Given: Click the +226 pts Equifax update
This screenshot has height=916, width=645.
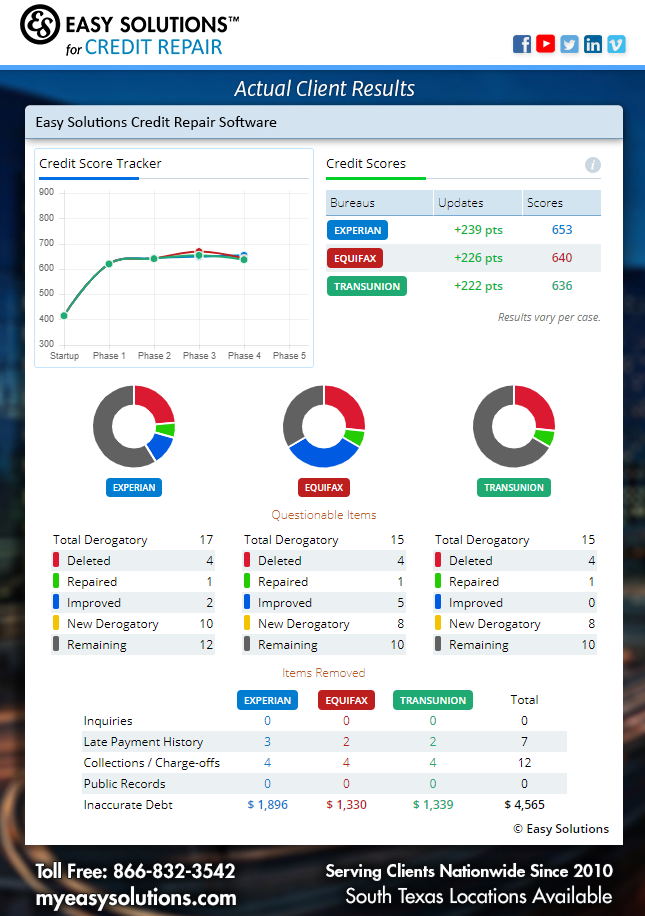Looking at the screenshot, I should pyautogui.click(x=478, y=258).
